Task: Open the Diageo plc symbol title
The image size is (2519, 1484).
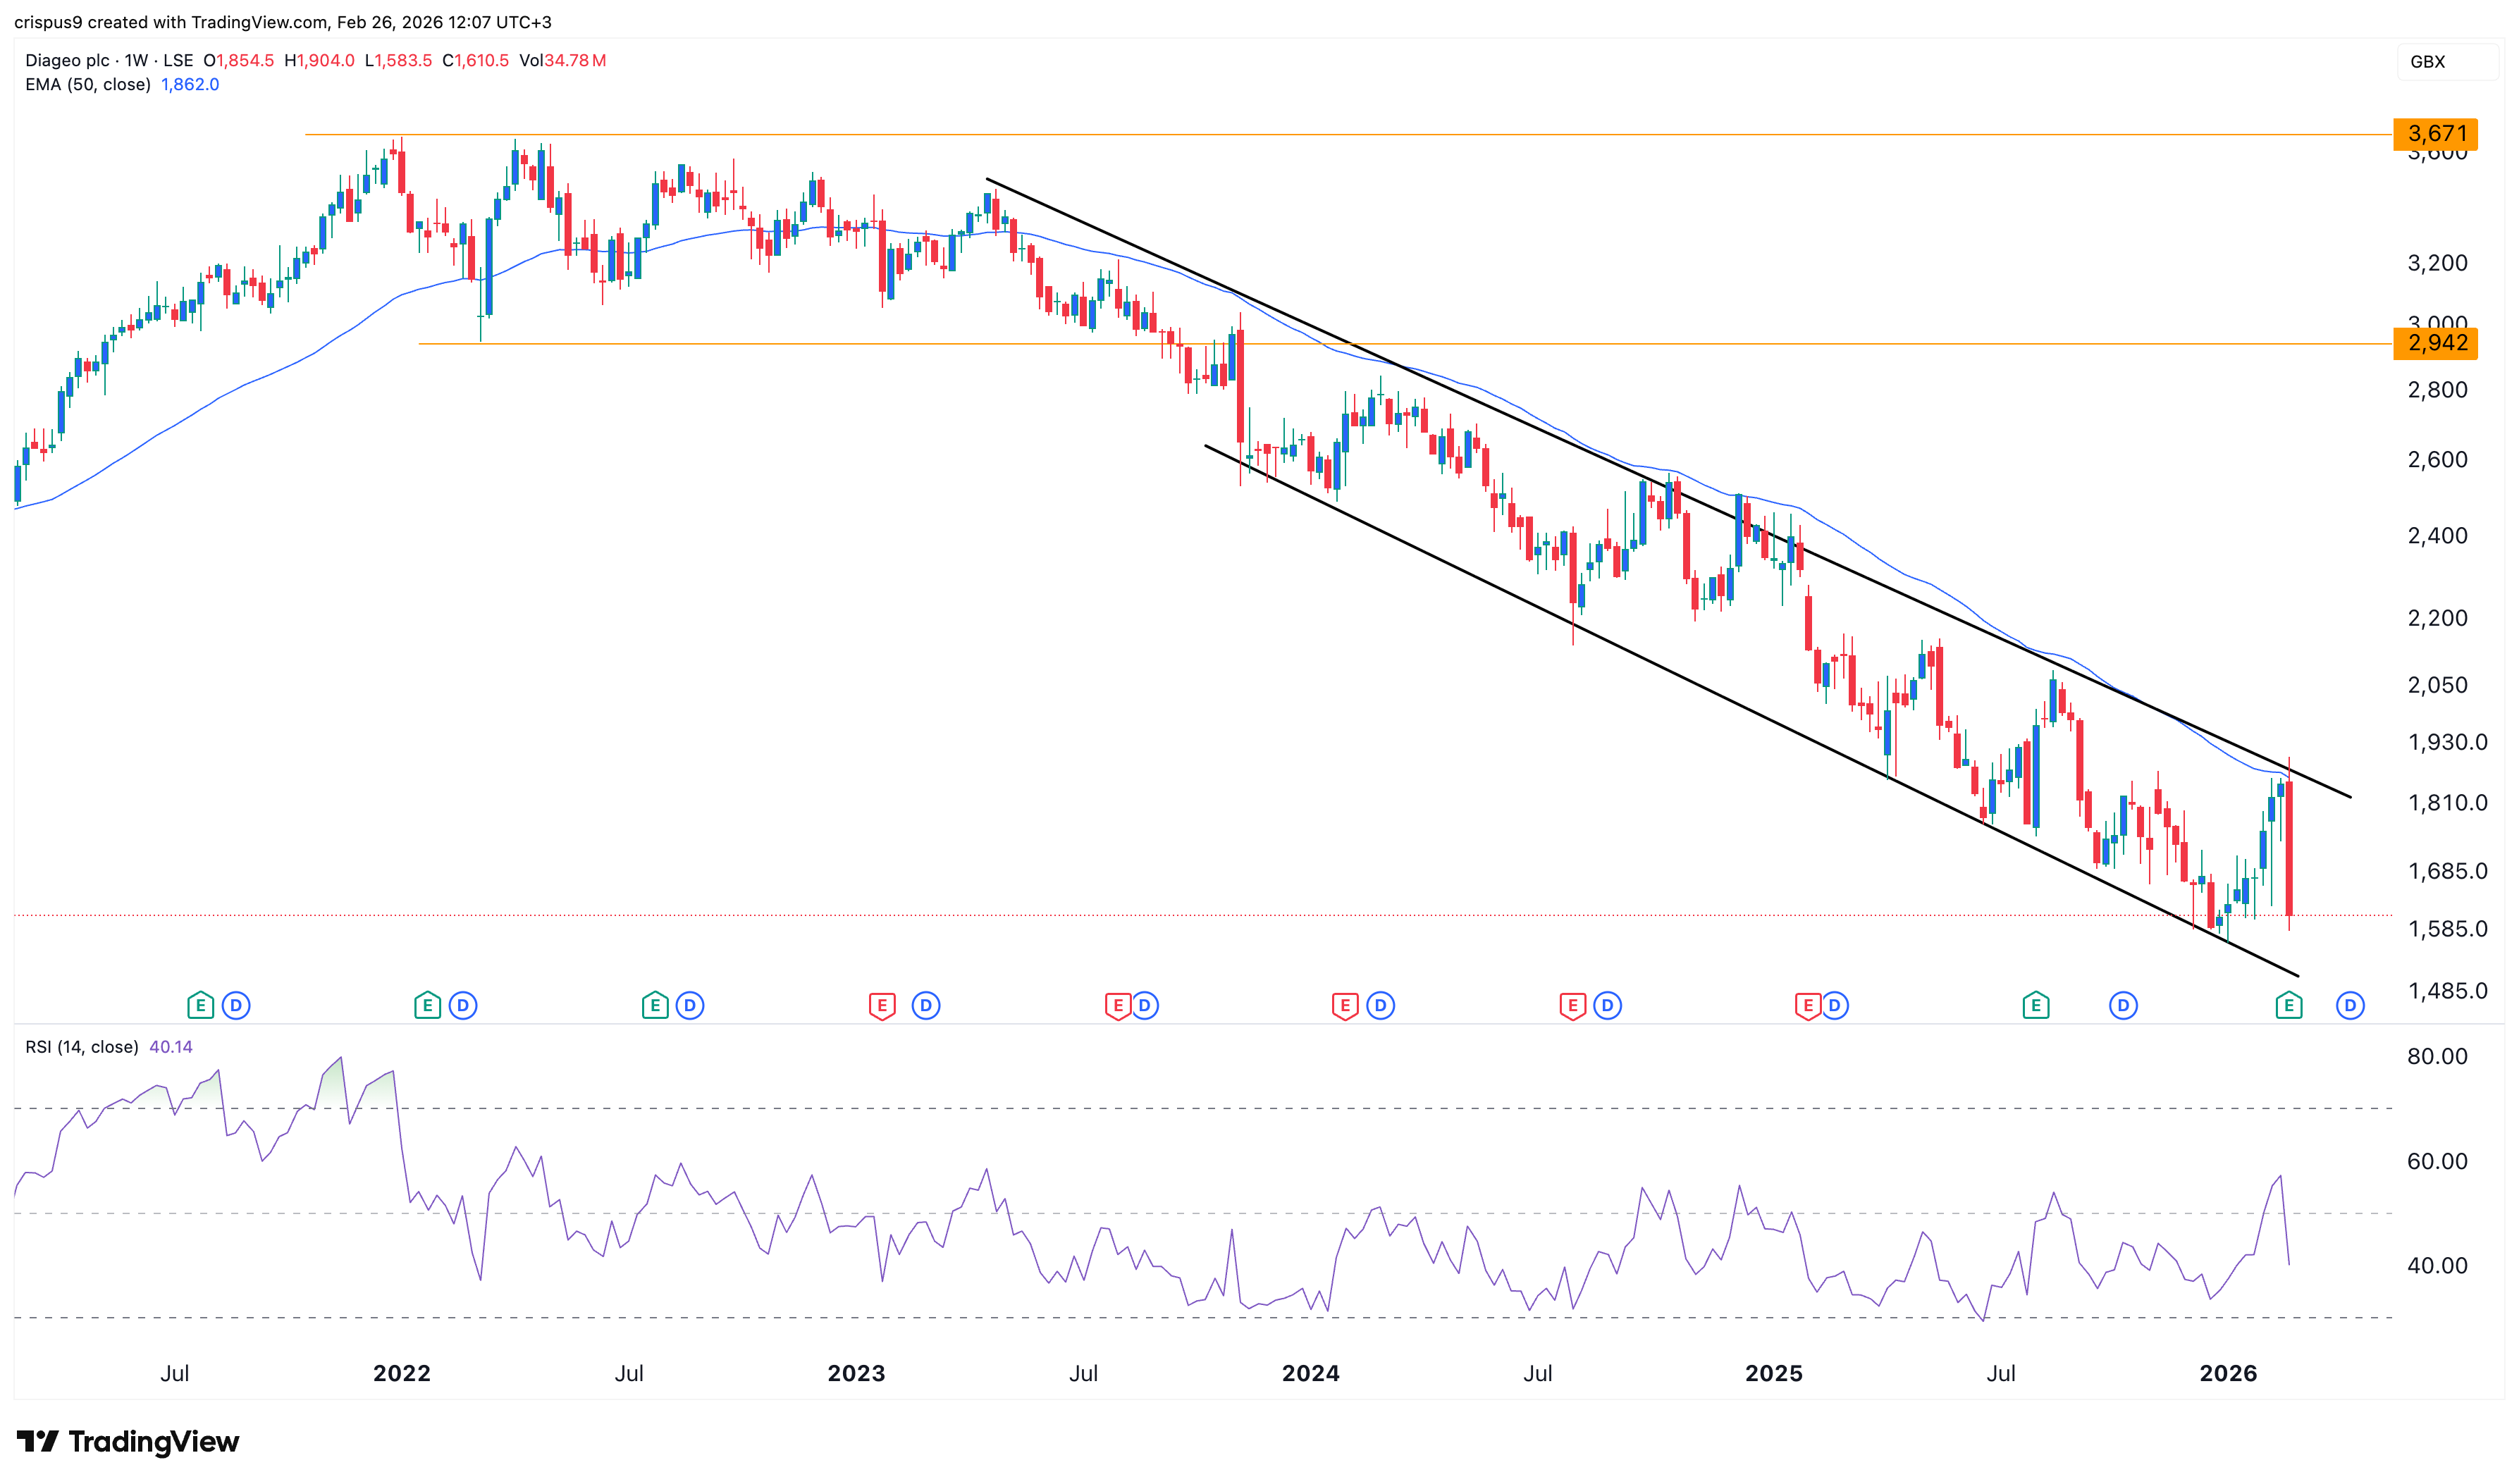Action: coord(69,60)
